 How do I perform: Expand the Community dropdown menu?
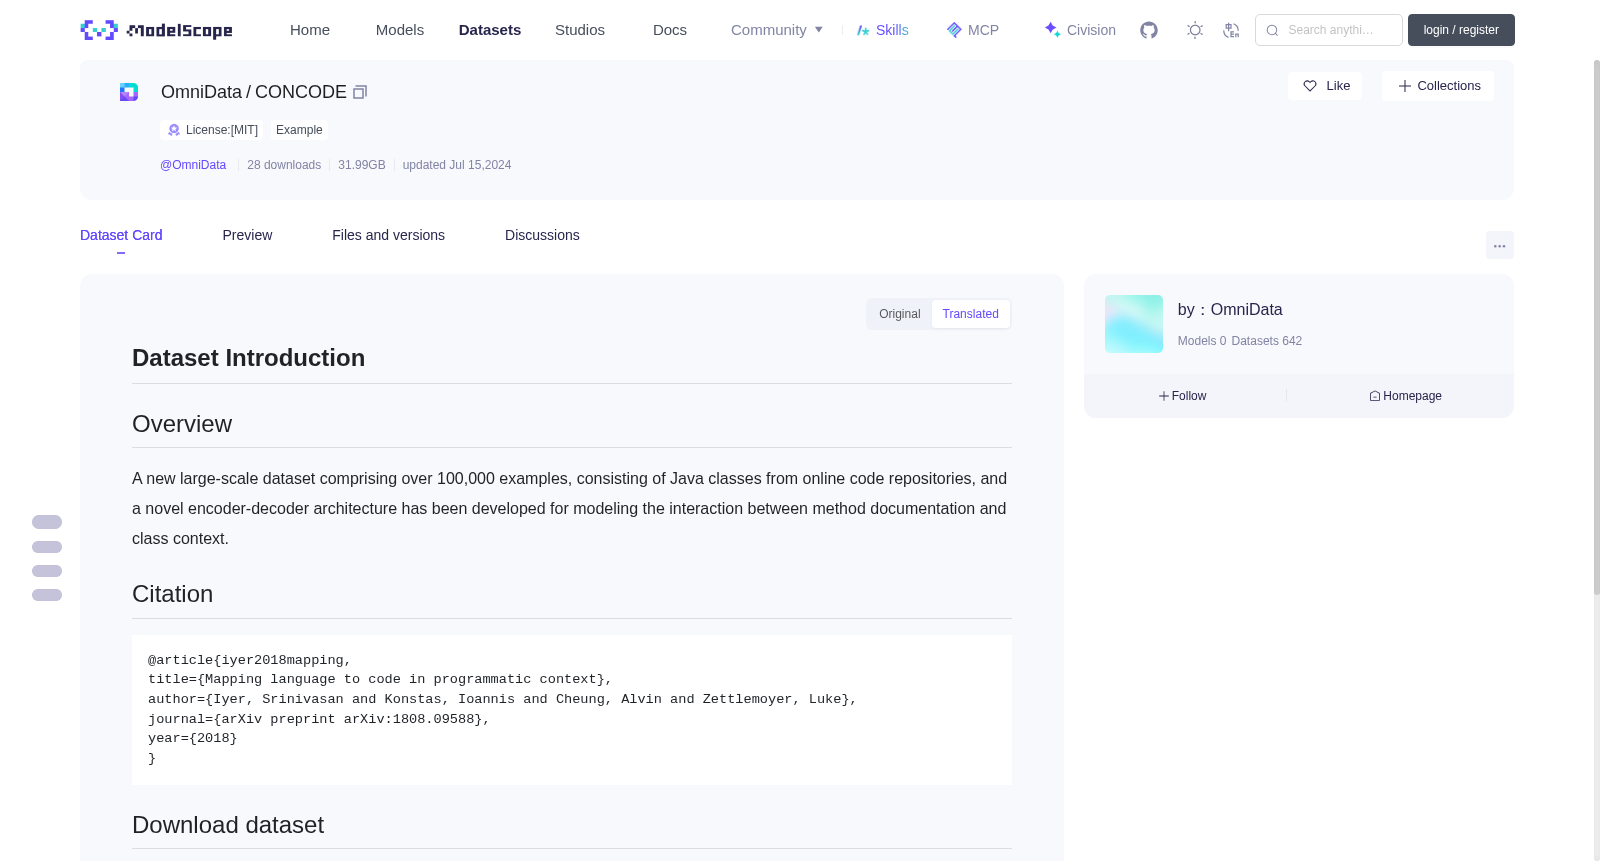777,30
